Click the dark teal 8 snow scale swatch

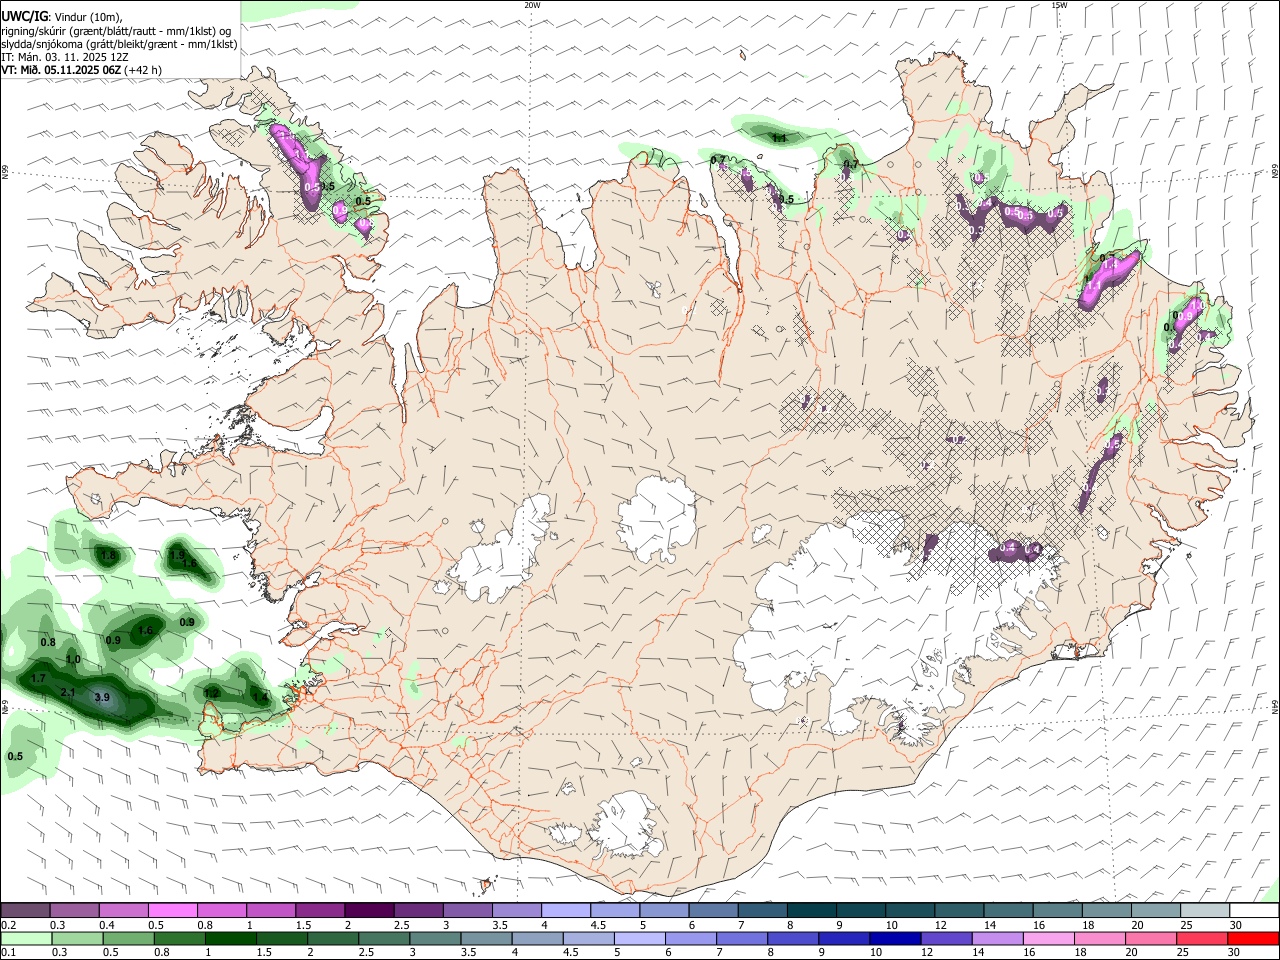[811, 911]
